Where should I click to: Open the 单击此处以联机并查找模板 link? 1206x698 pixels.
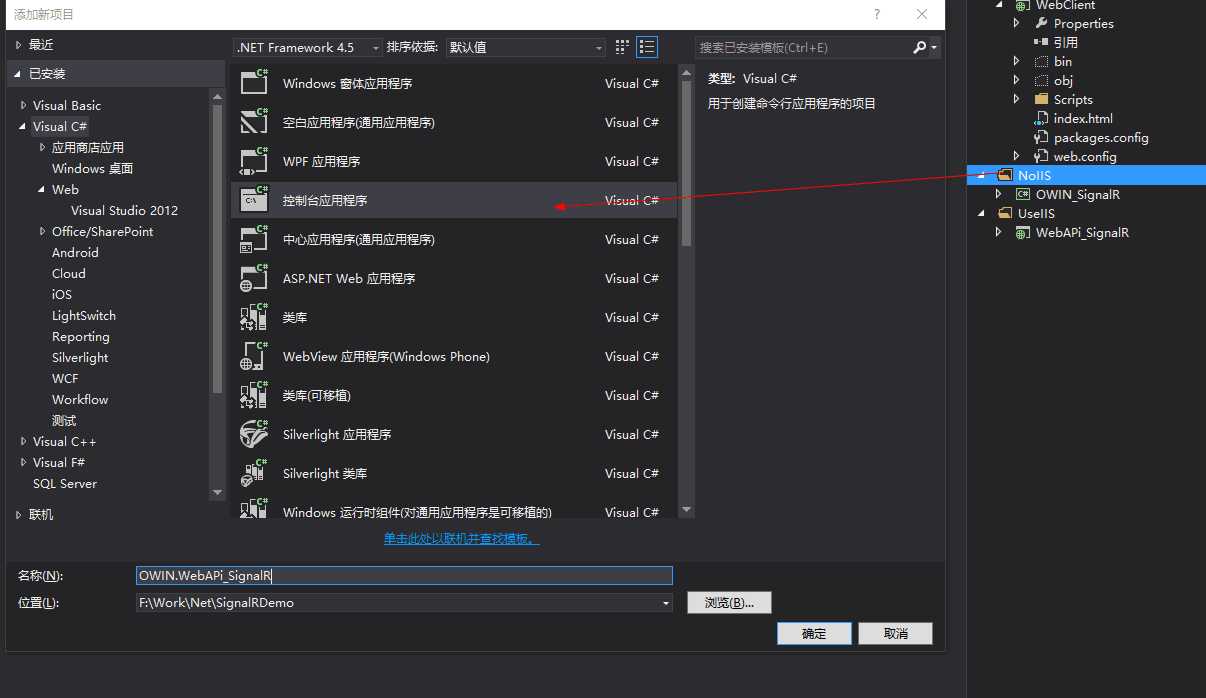coord(462,538)
